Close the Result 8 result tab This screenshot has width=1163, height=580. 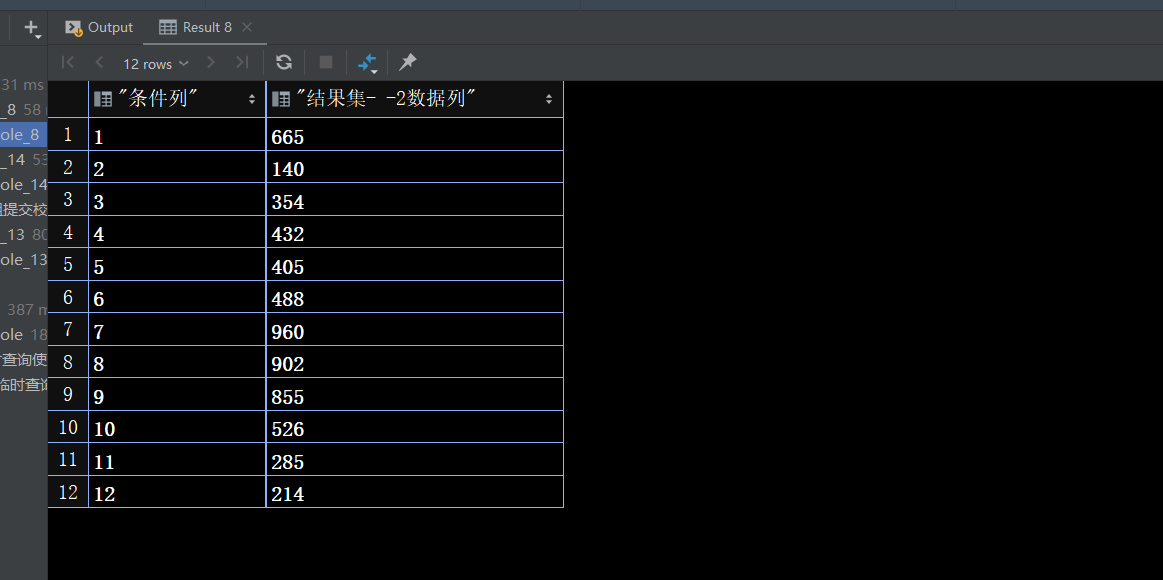(x=247, y=27)
